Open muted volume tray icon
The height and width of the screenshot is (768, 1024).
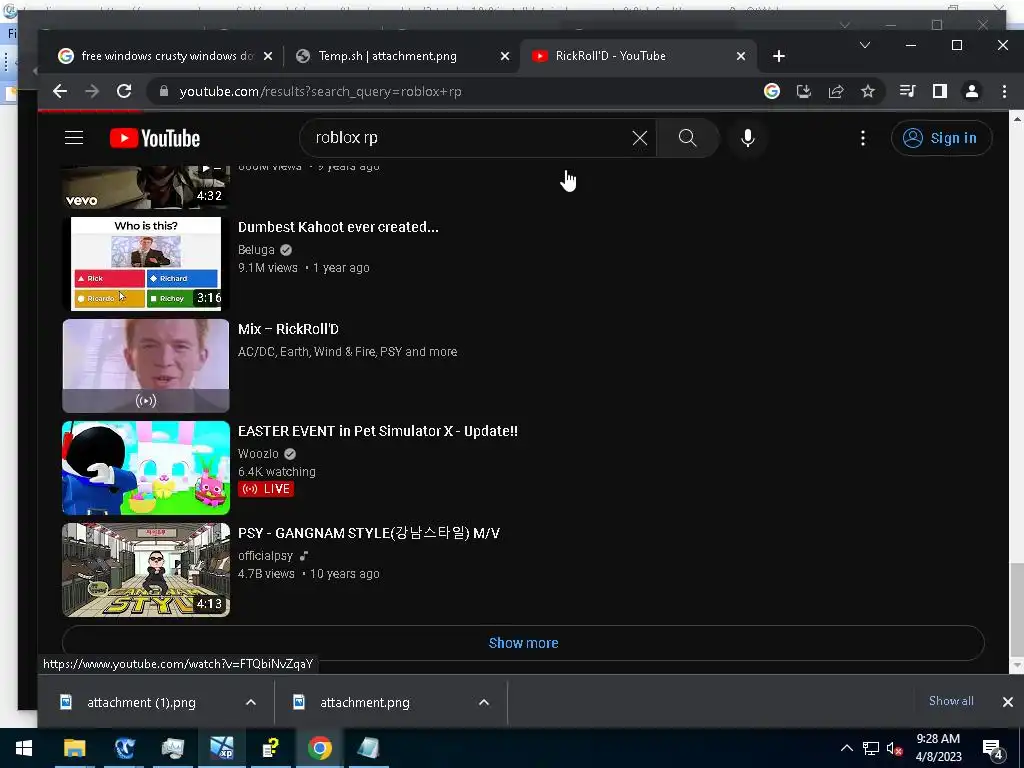pos(894,748)
